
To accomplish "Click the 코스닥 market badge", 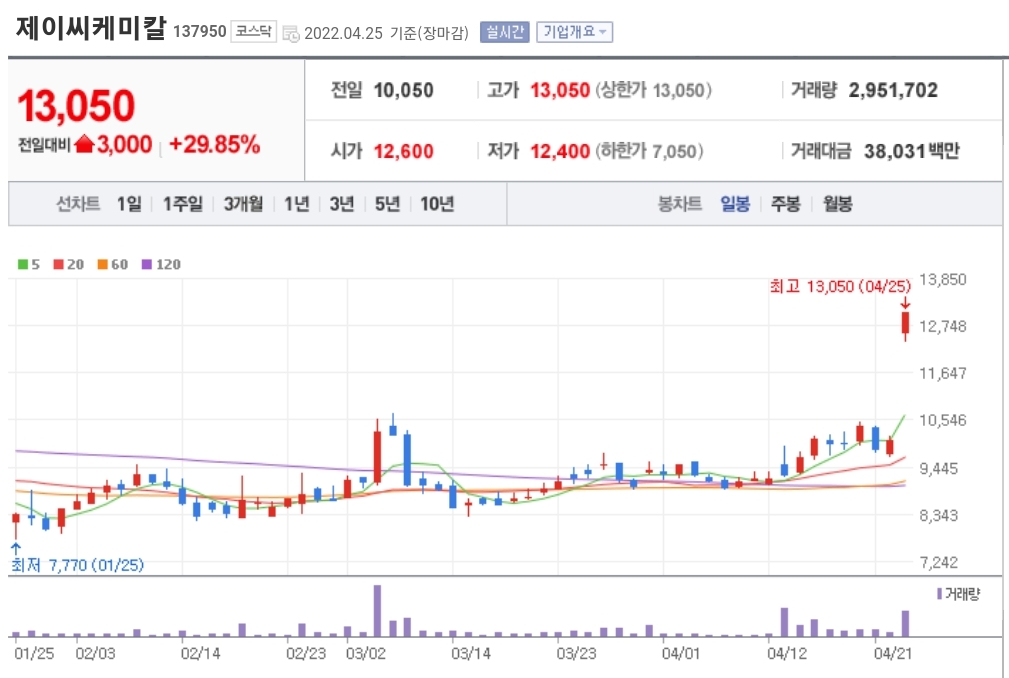I will [x=254, y=32].
